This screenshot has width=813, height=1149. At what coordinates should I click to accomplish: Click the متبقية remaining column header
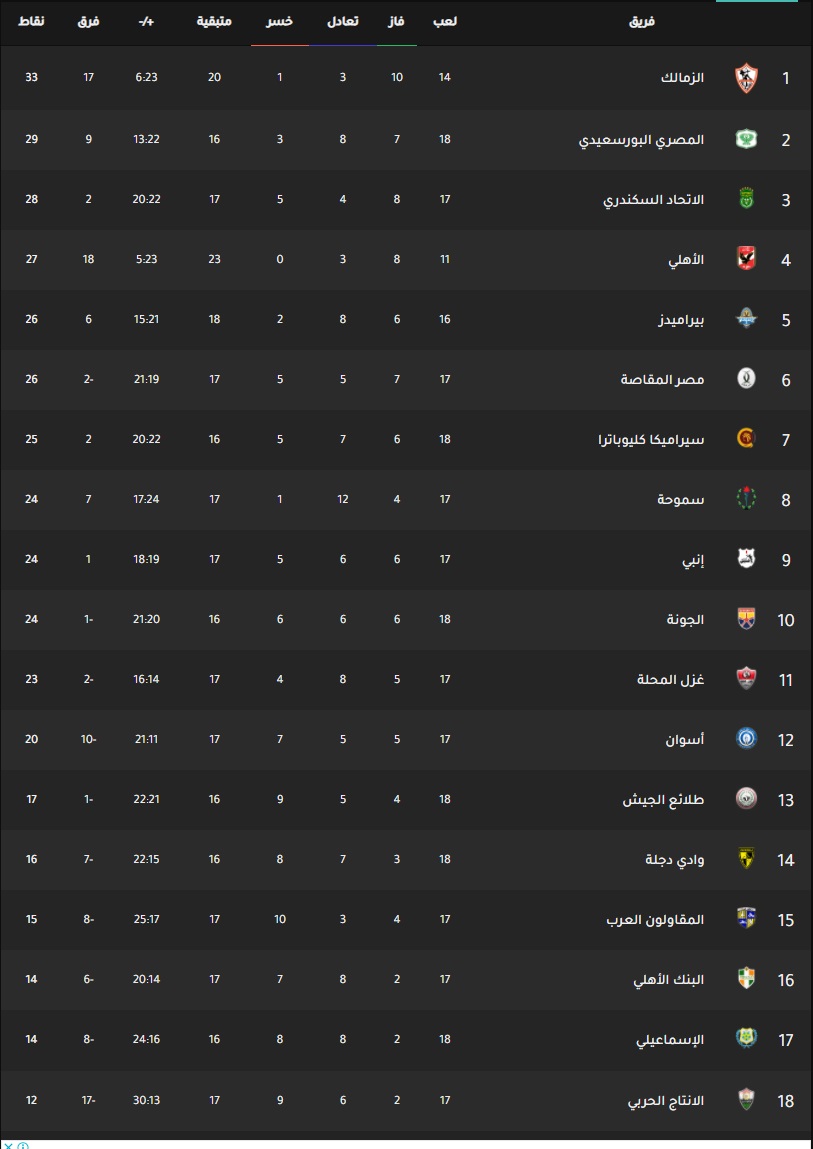point(214,21)
